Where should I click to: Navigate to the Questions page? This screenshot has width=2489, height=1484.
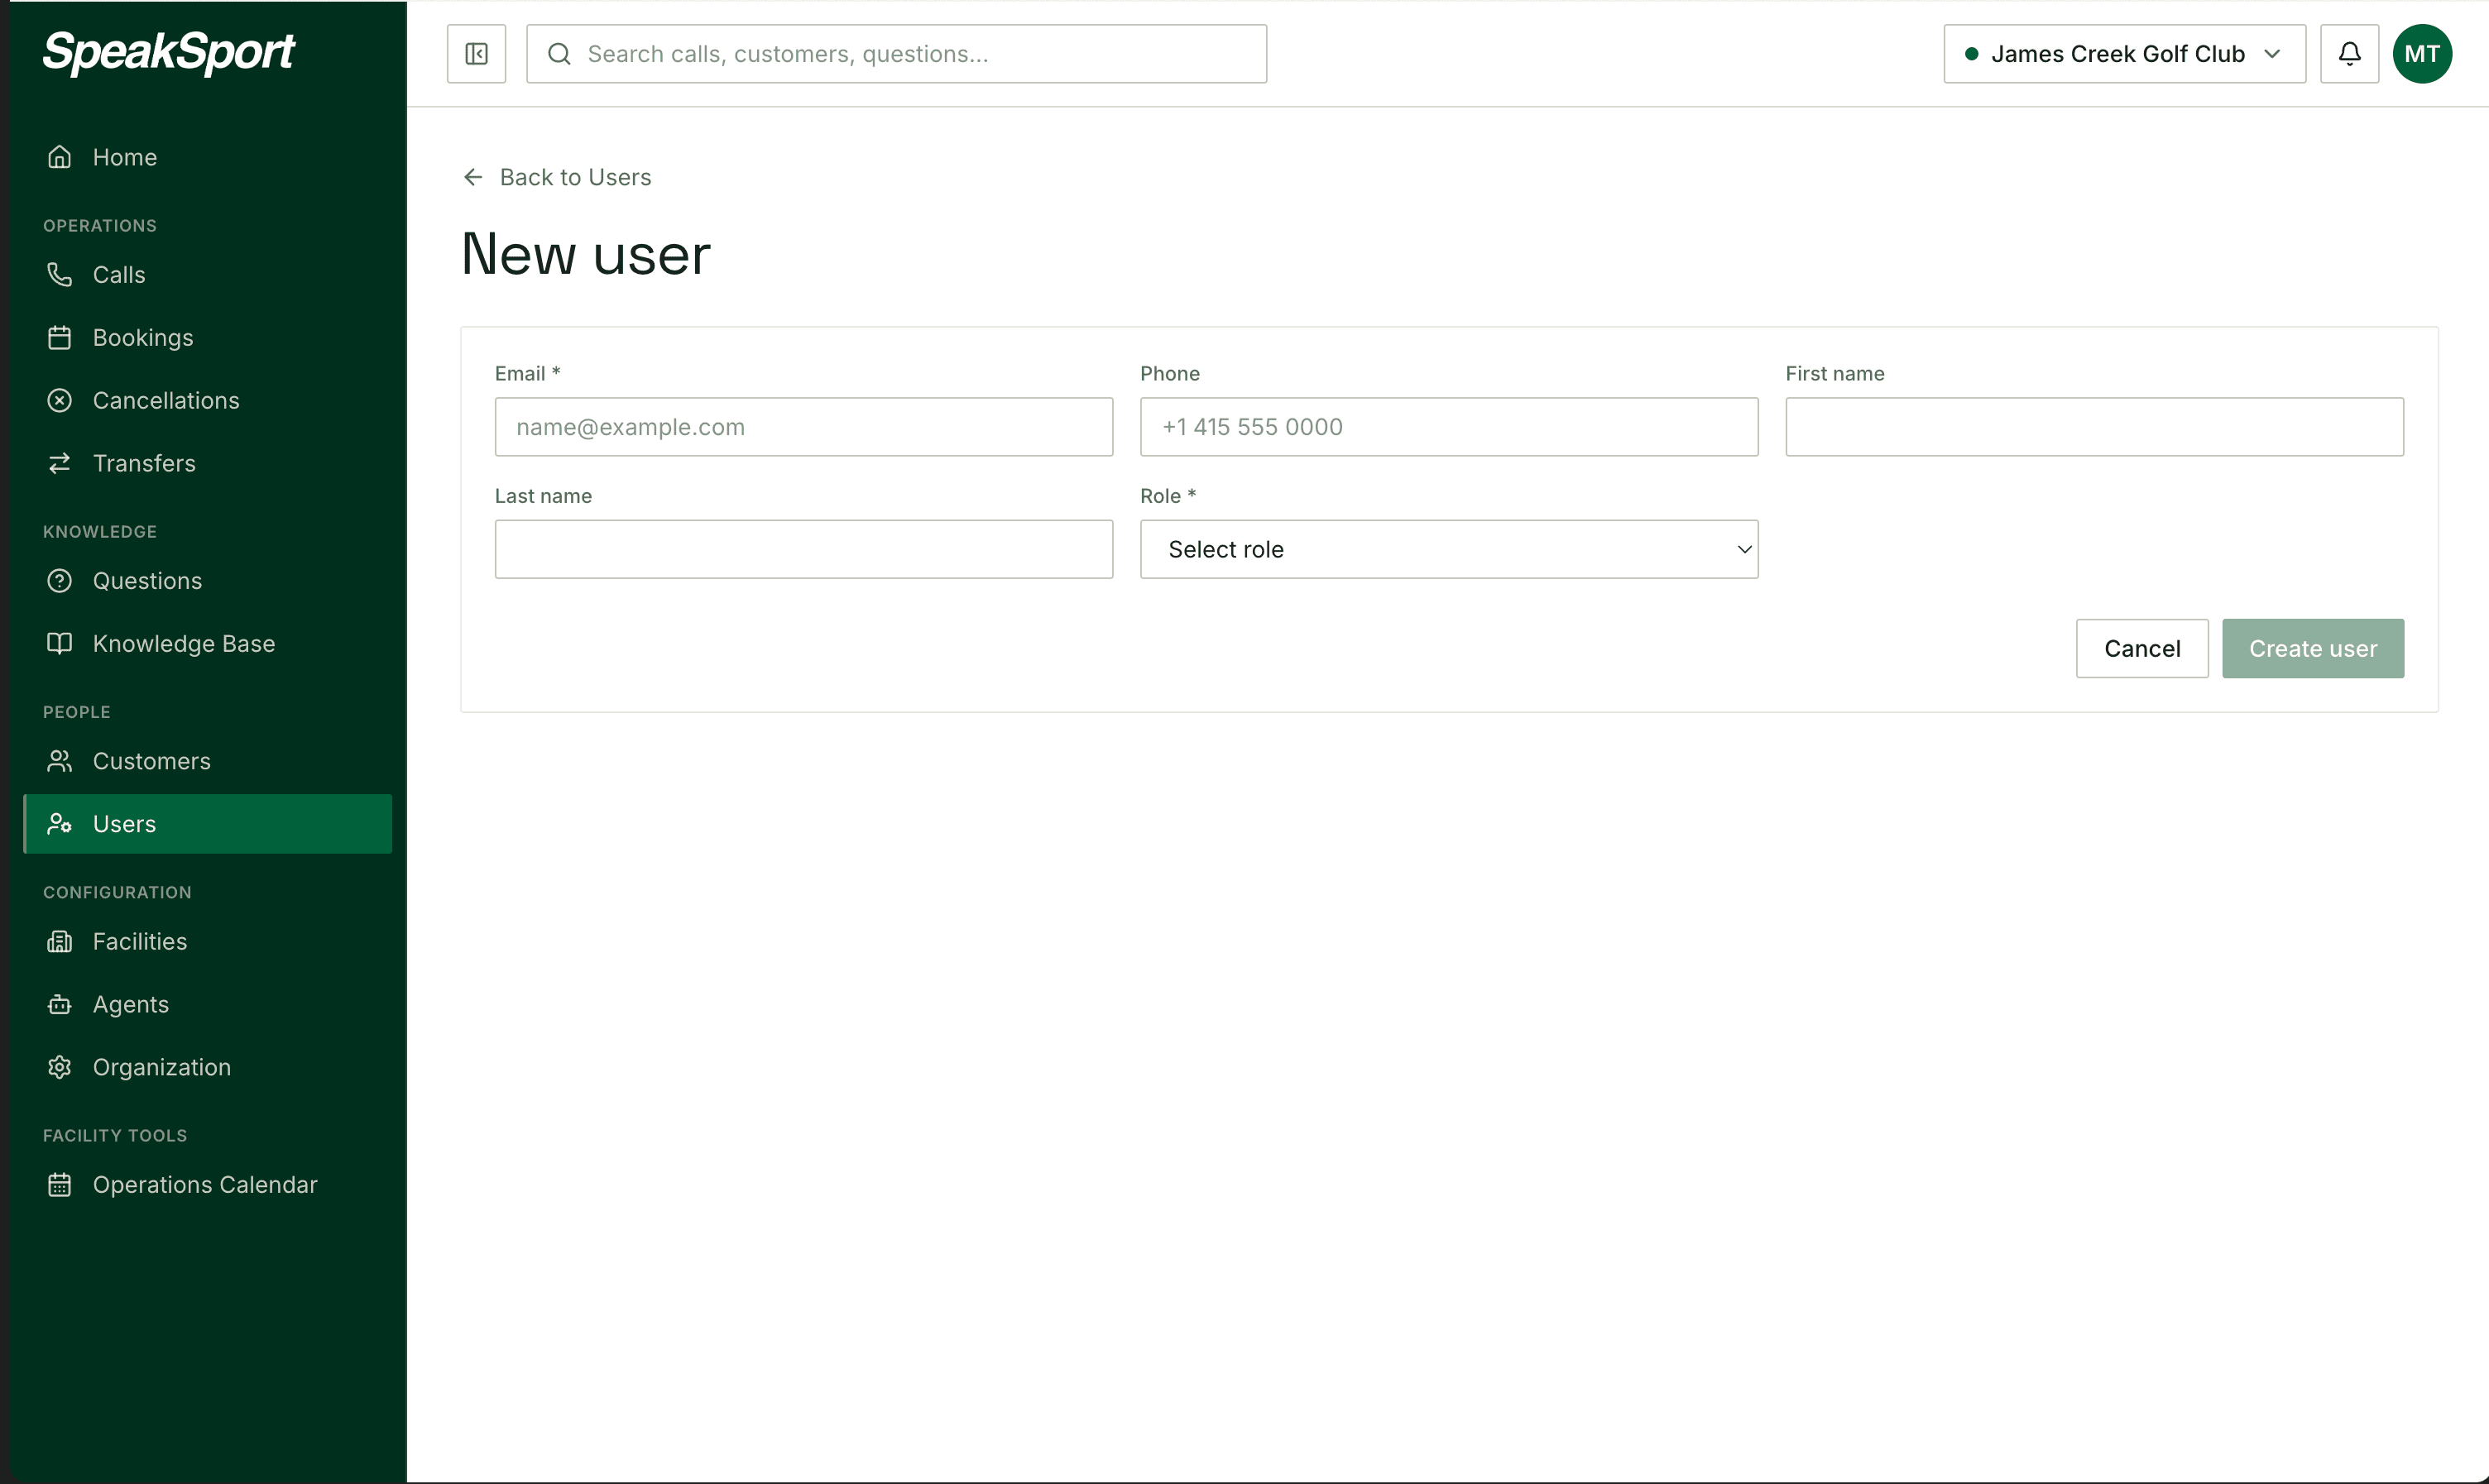click(x=208, y=581)
